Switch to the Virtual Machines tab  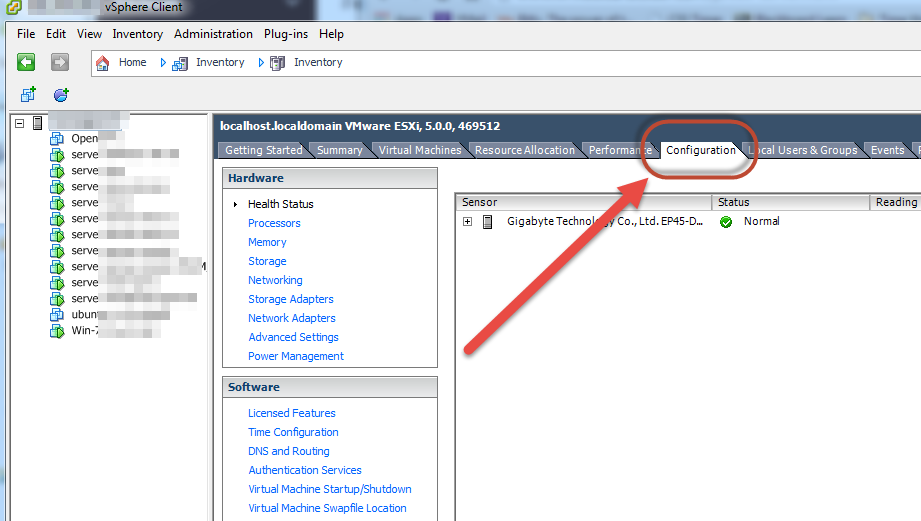click(420, 150)
